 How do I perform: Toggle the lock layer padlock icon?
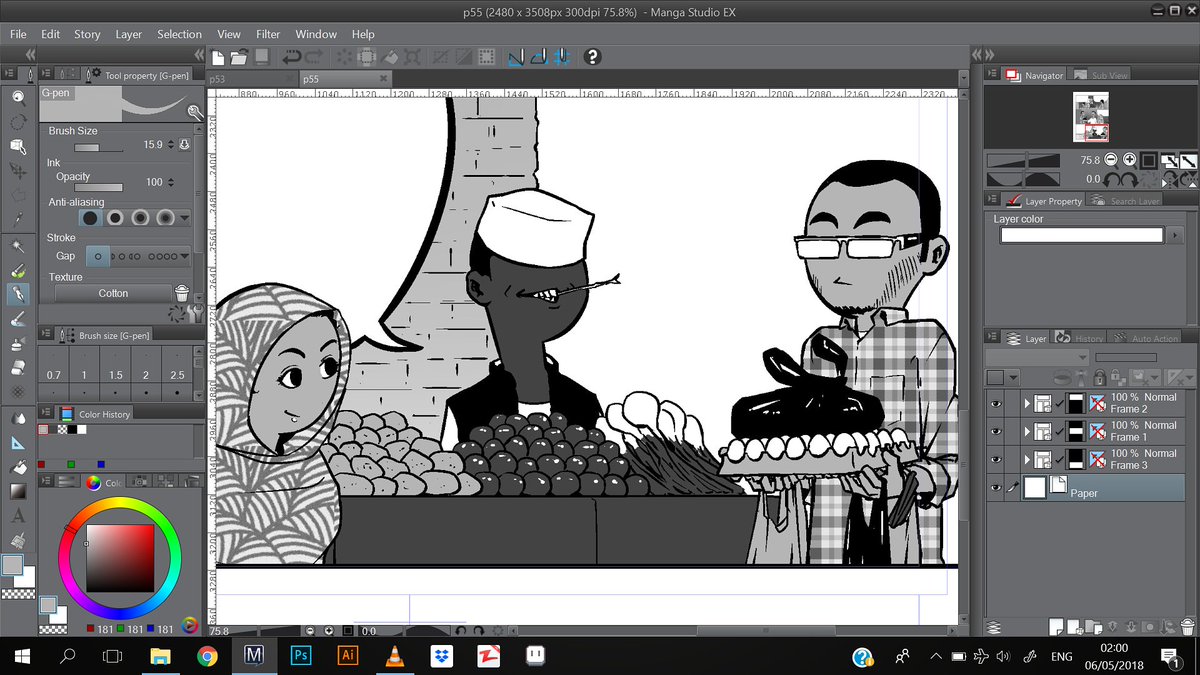[x=1098, y=378]
